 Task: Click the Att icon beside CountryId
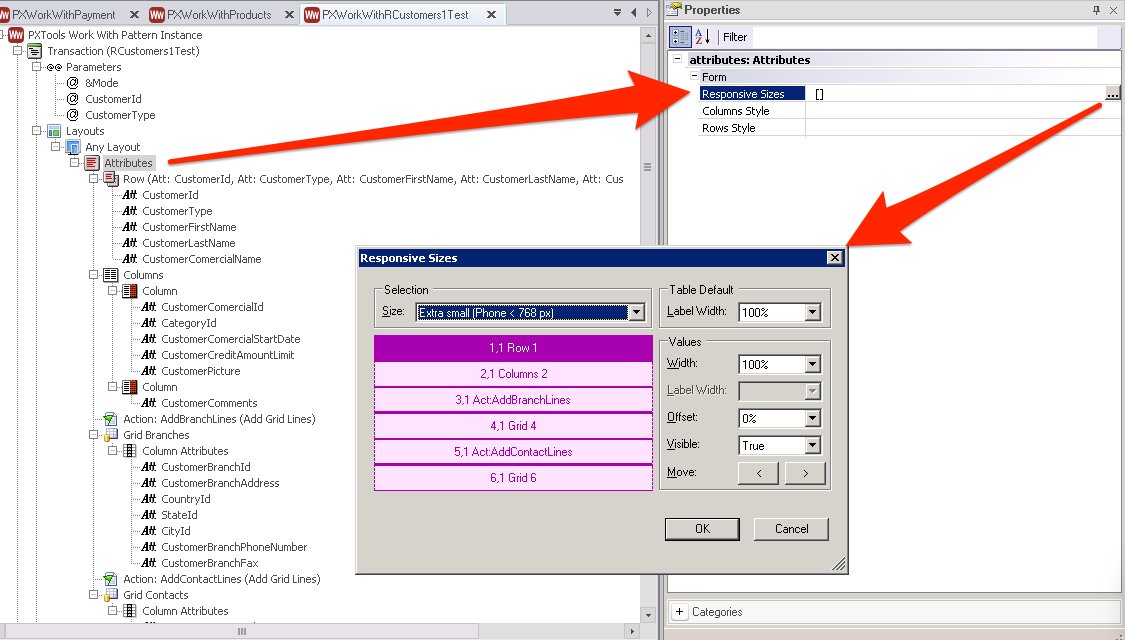[149, 499]
